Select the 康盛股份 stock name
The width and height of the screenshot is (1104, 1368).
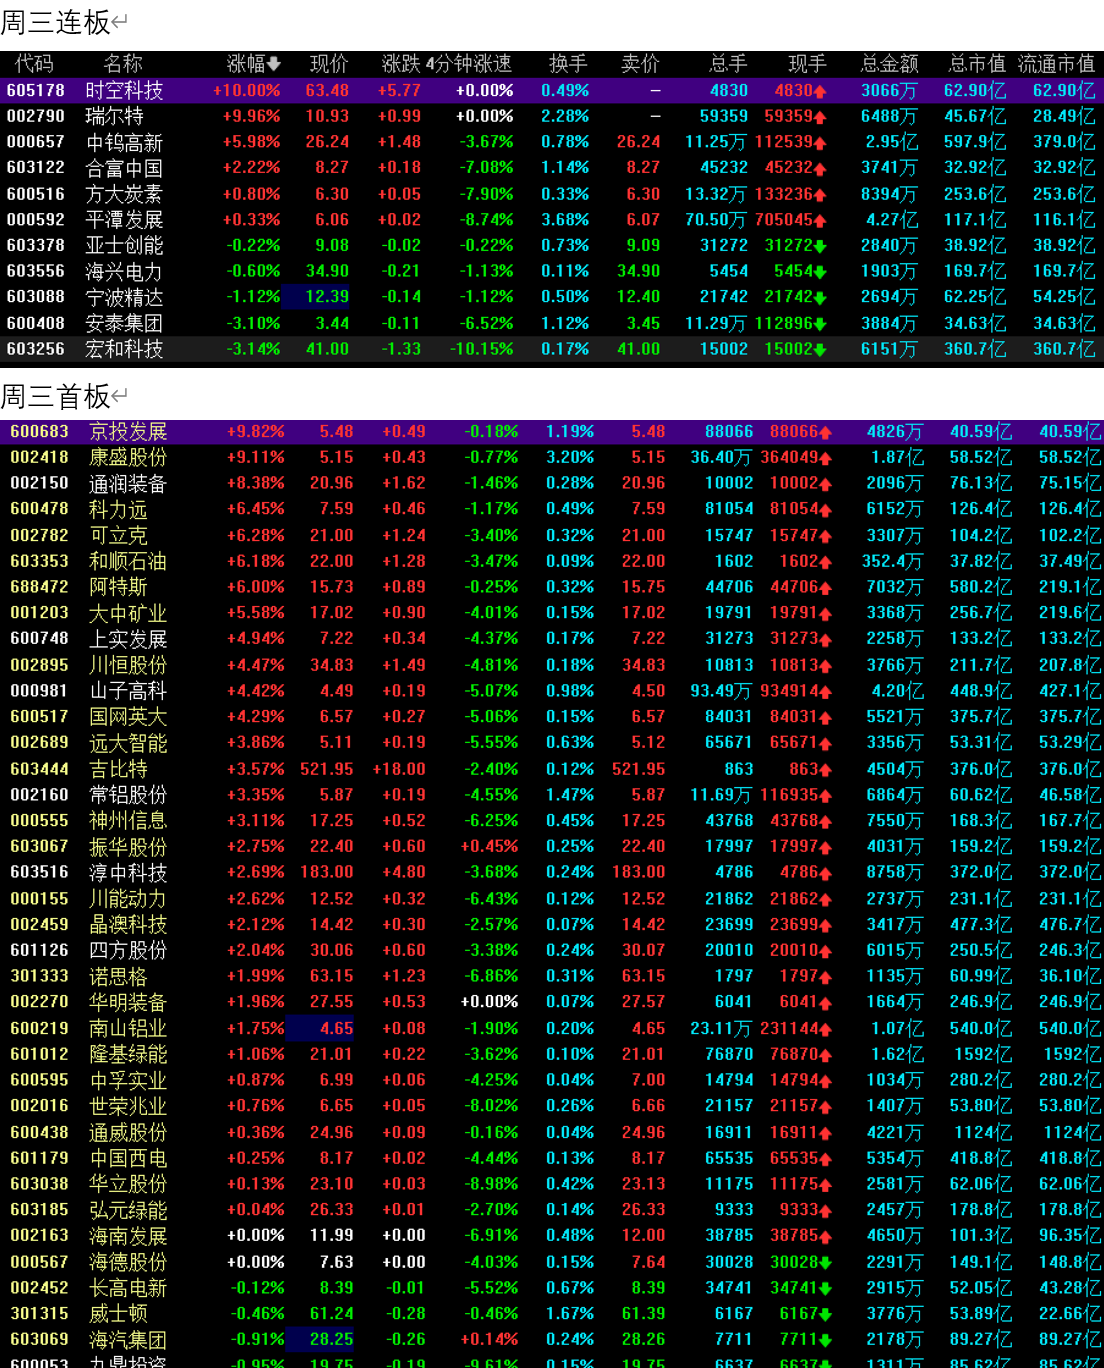128,458
